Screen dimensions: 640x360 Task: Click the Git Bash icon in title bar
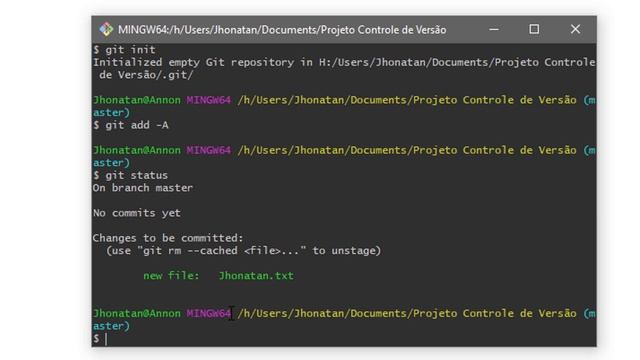pos(106,29)
